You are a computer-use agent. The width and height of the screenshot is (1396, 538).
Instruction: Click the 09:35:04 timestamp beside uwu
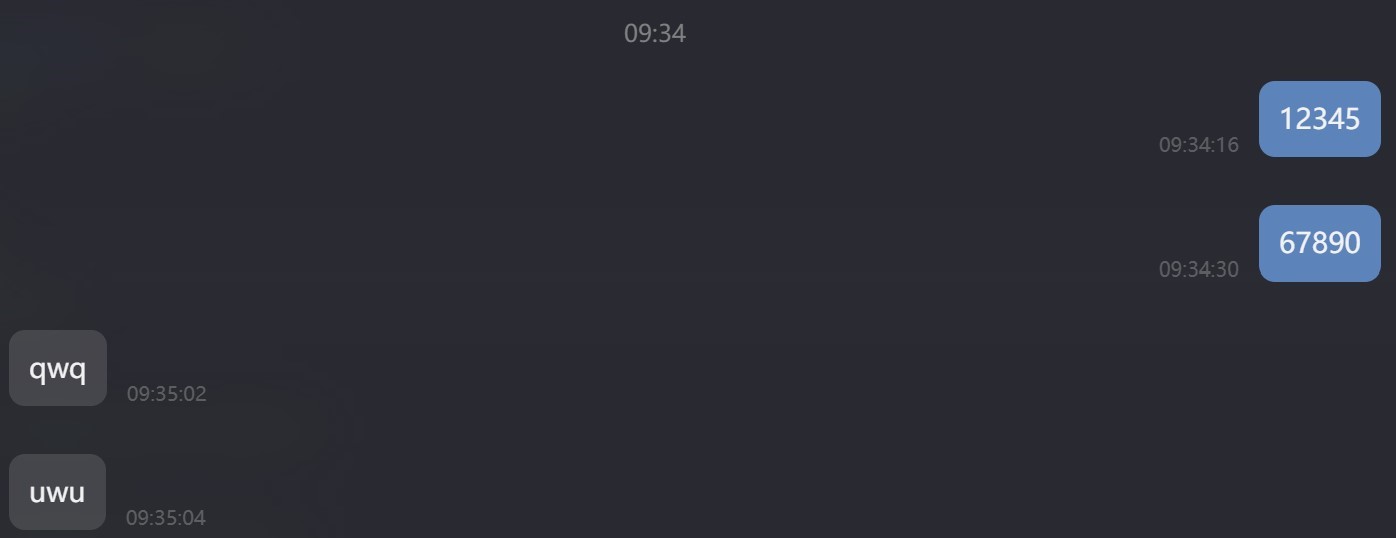[x=166, y=518]
